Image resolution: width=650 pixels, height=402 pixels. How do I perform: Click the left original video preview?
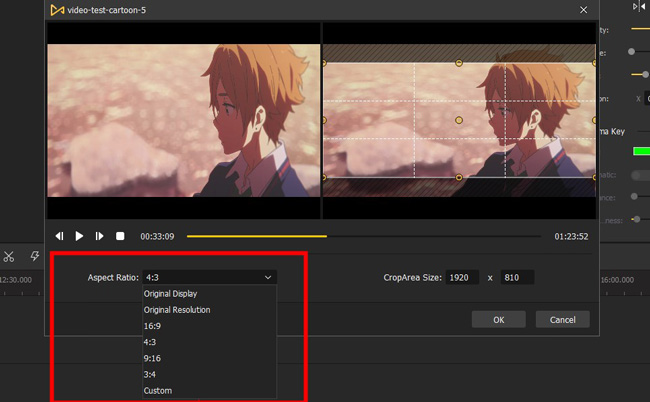pyautogui.click(x=184, y=120)
